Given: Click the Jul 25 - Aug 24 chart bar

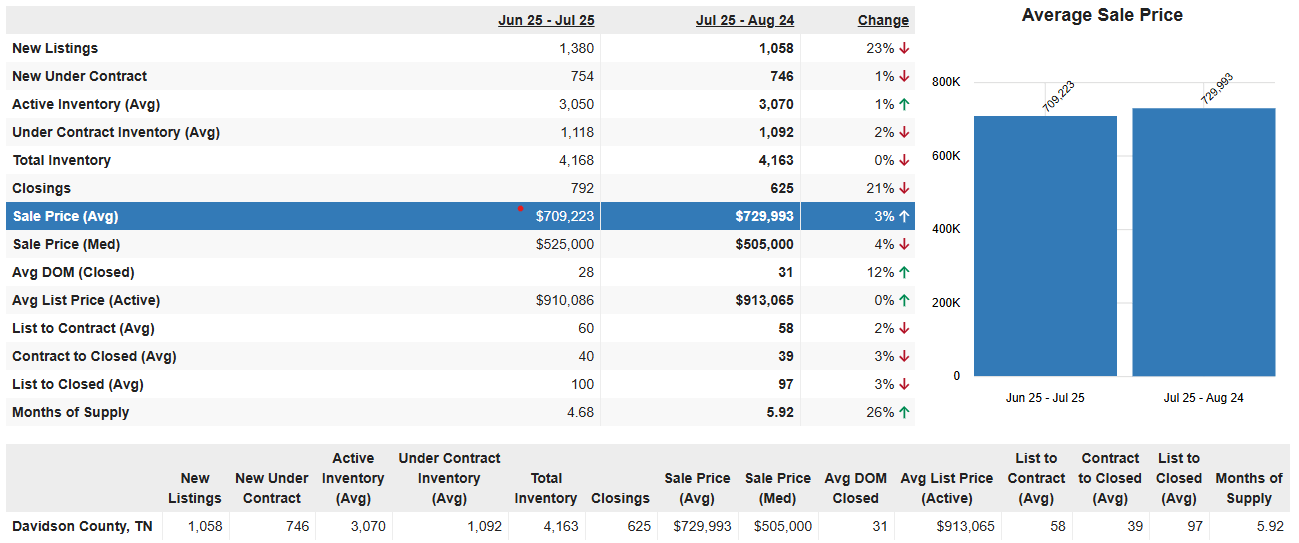Looking at the screenshot, I should 1204,242.
